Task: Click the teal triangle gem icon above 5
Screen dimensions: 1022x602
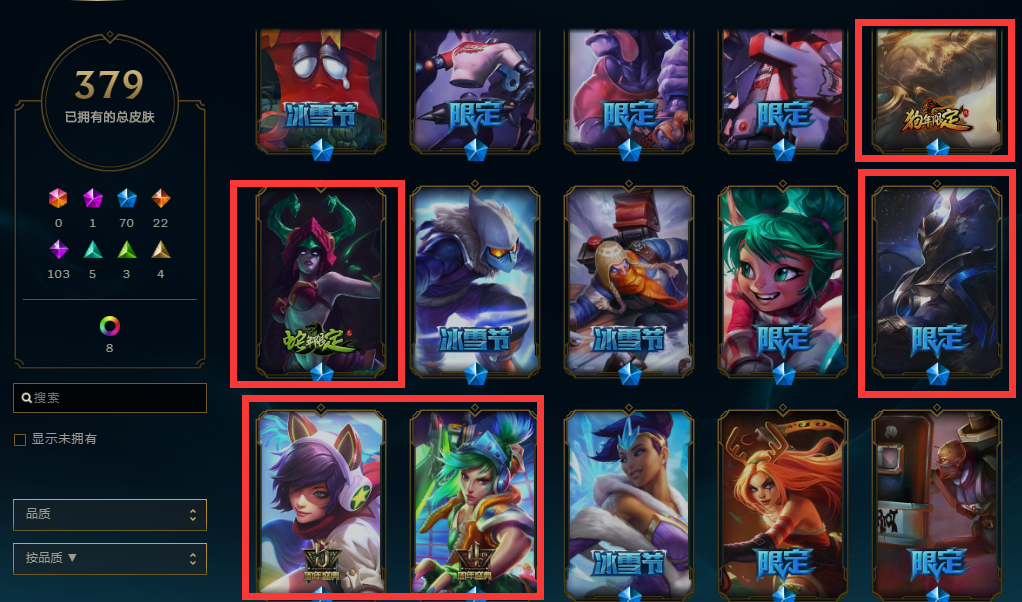Action: tap(93, 250)
